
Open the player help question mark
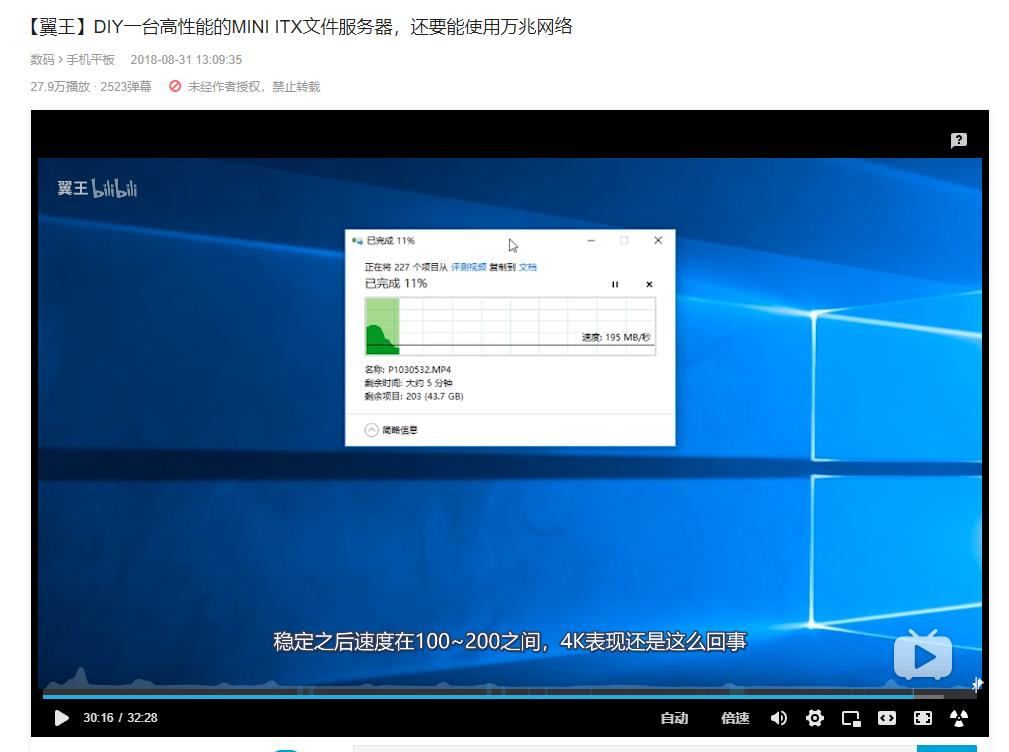[x=959, y=141]
